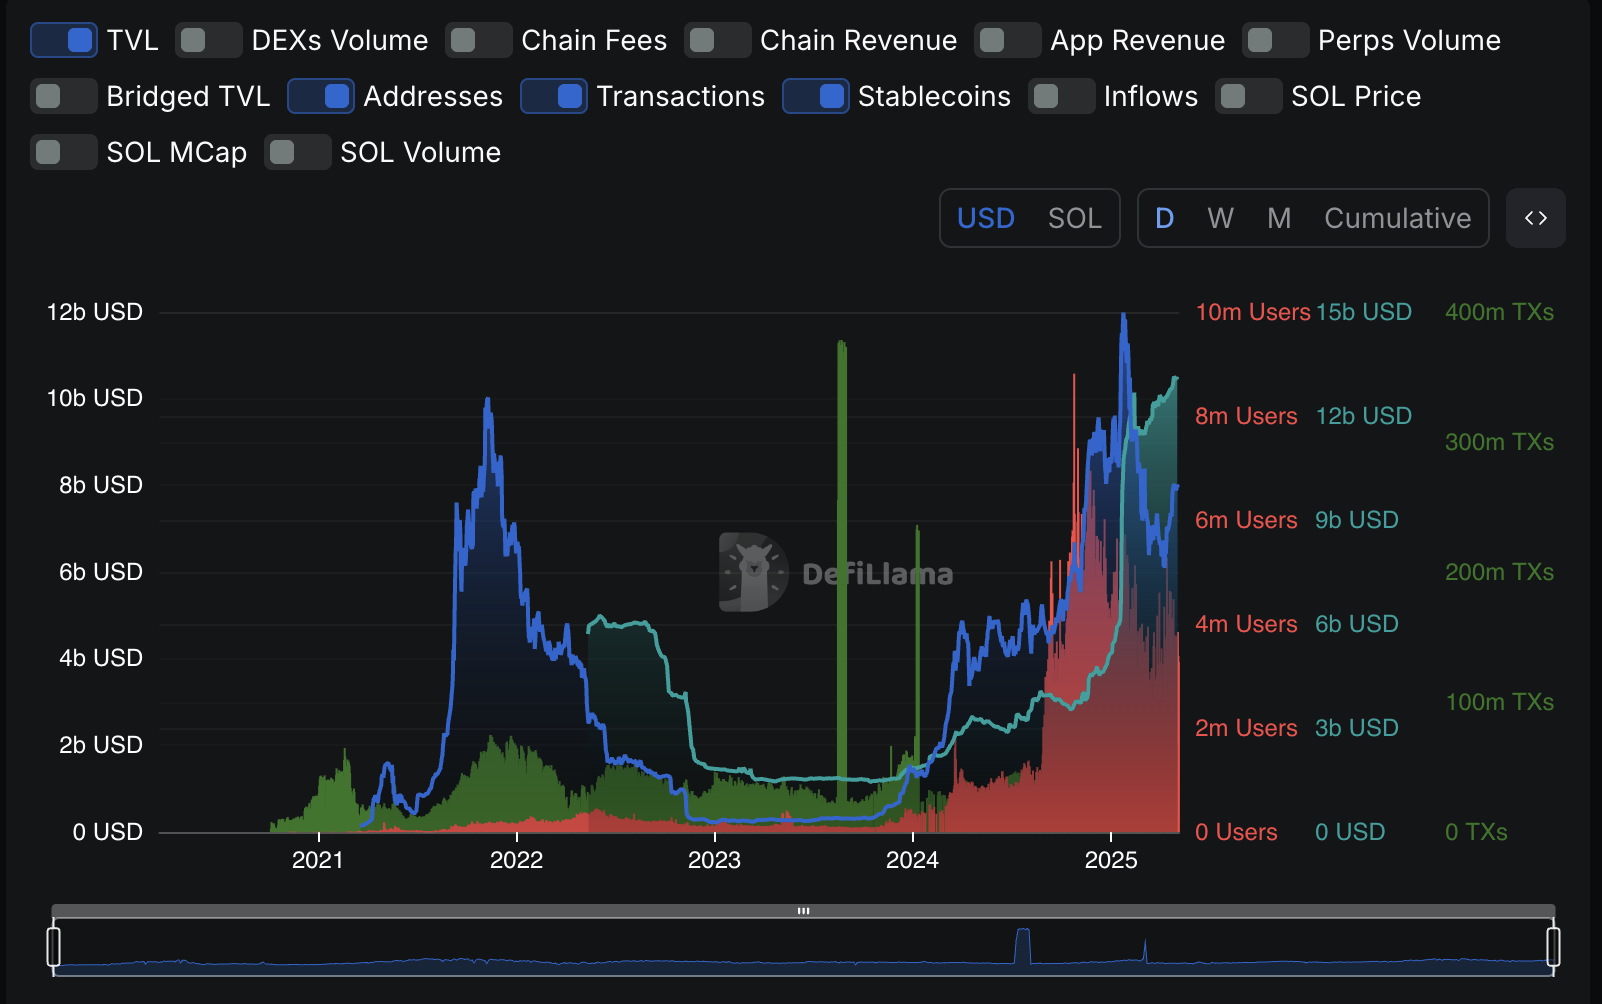Image resolution: width=1602 pixels, height=1004 pixels.
Task: Switch to weekly W interval
Action: [x=1220, y=218]
